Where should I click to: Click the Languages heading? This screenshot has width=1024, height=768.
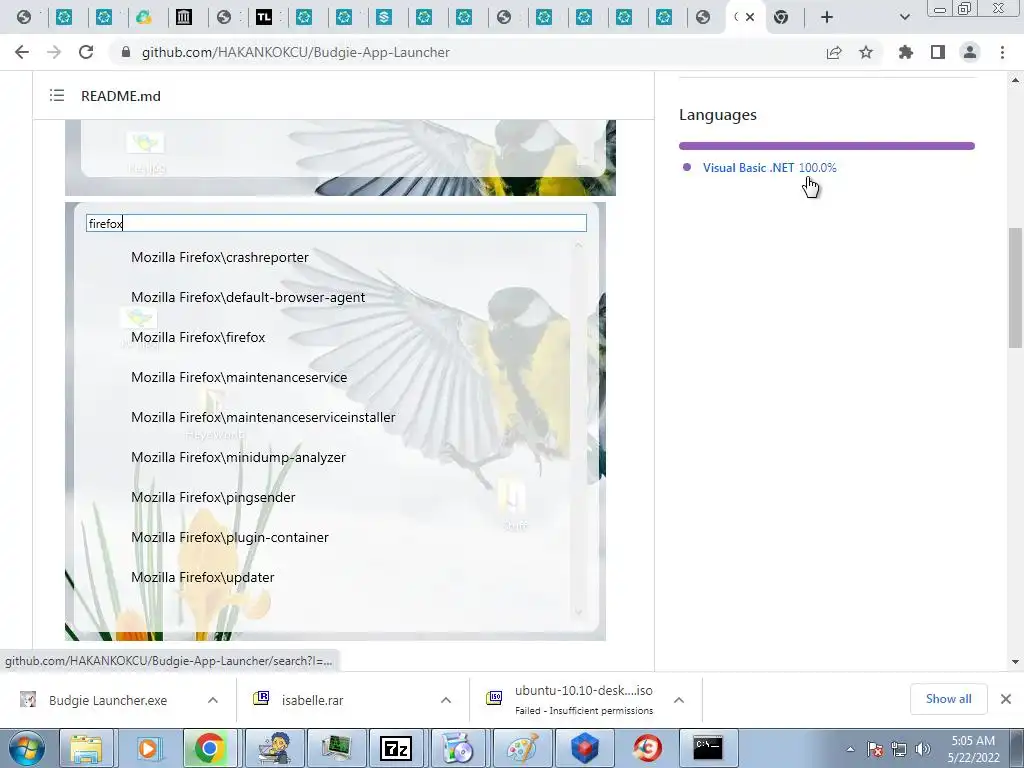point(718,115)
